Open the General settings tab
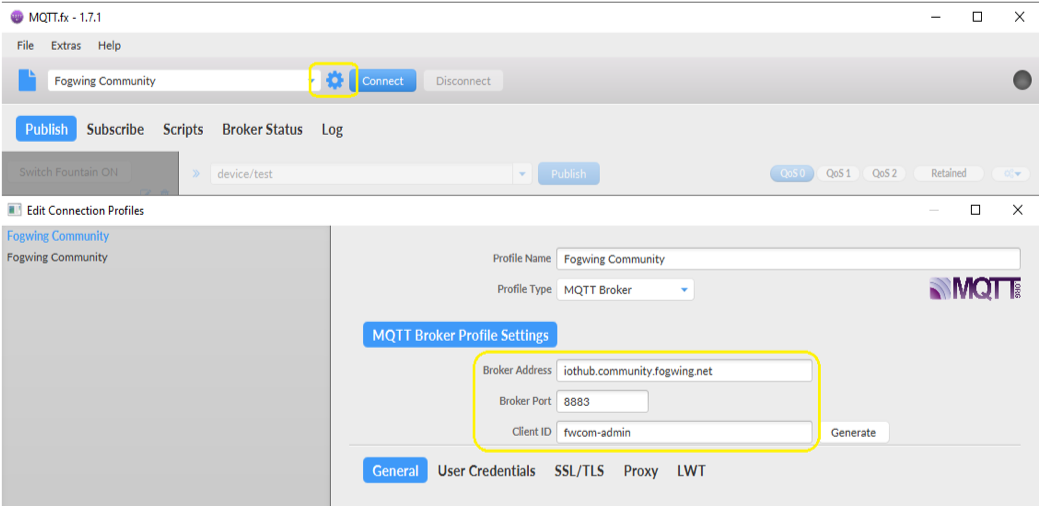This screenshot has width=1039, height=506. point(395,471)
